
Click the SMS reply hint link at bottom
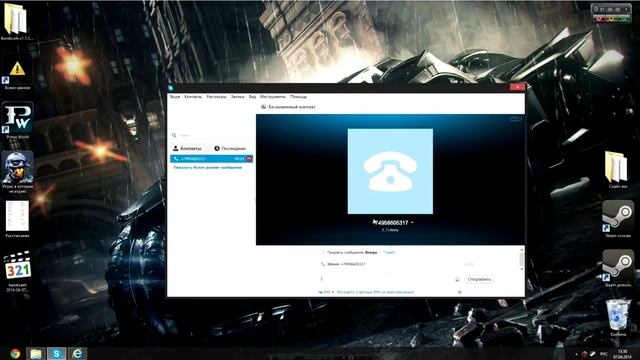pyautogui.click(x=375, y=292)
